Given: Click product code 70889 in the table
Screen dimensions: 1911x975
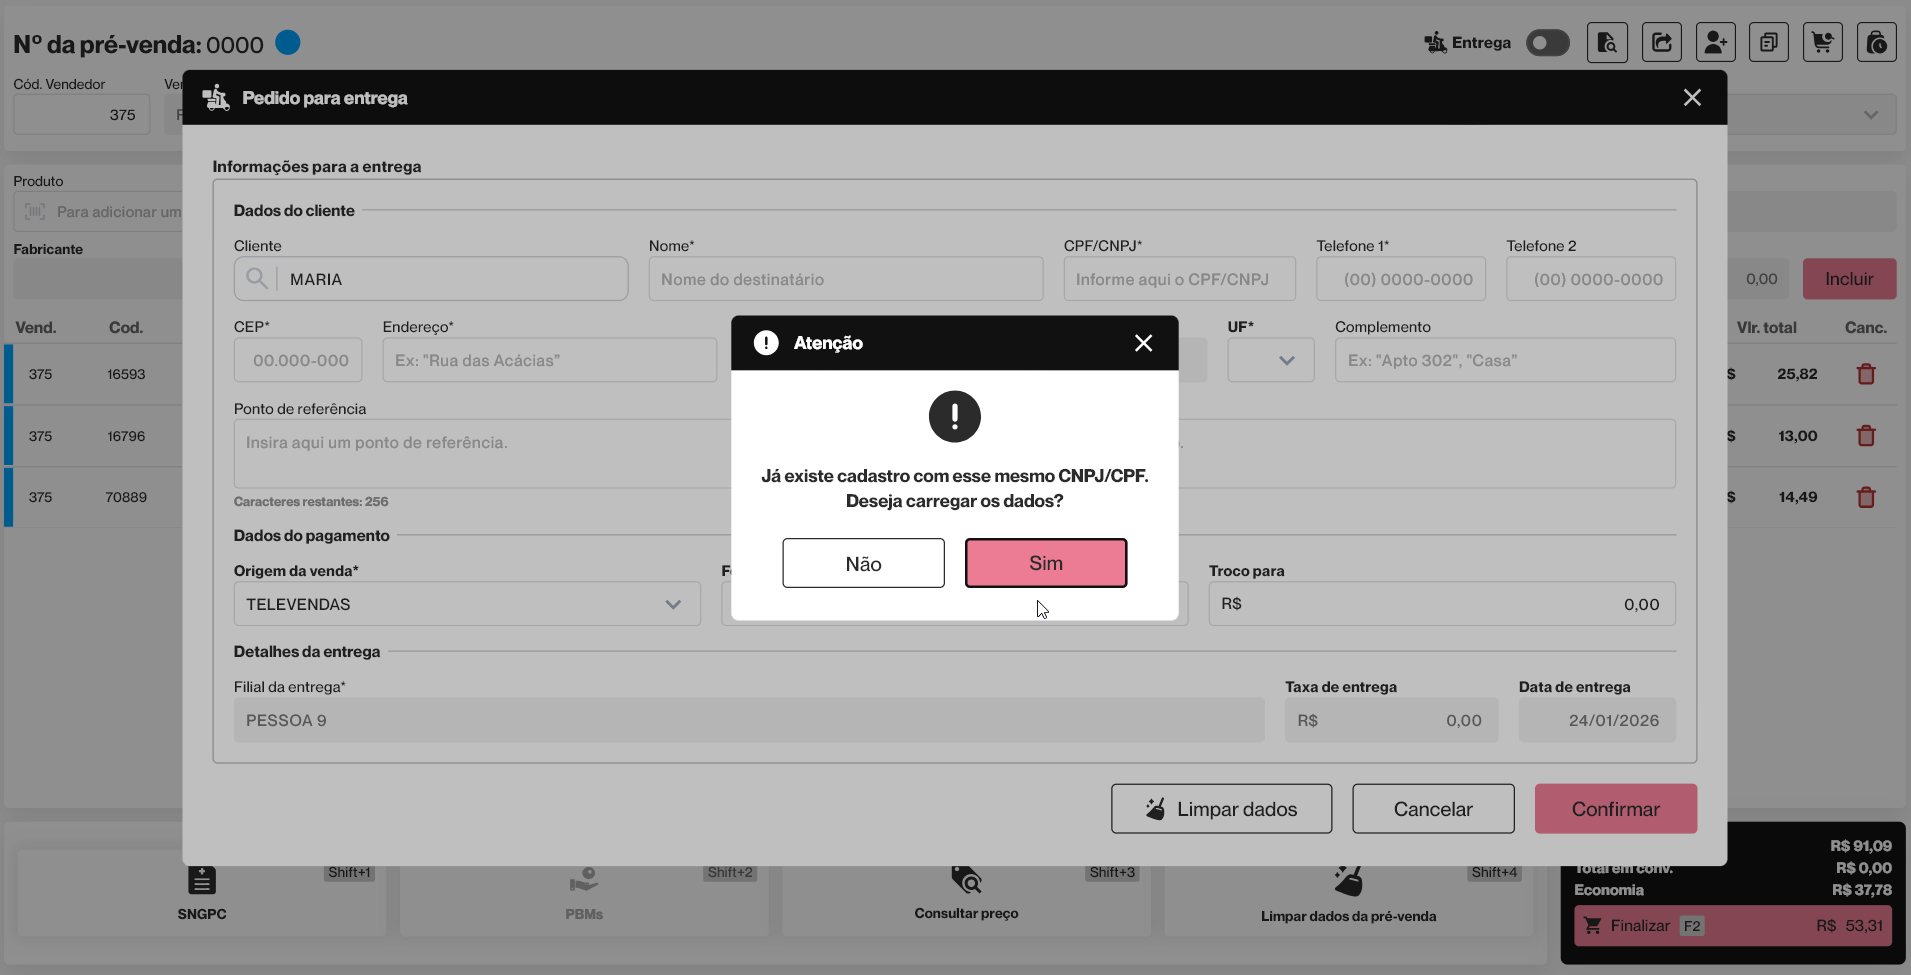Looking at the screenshot, I should (x=126, y=497).
